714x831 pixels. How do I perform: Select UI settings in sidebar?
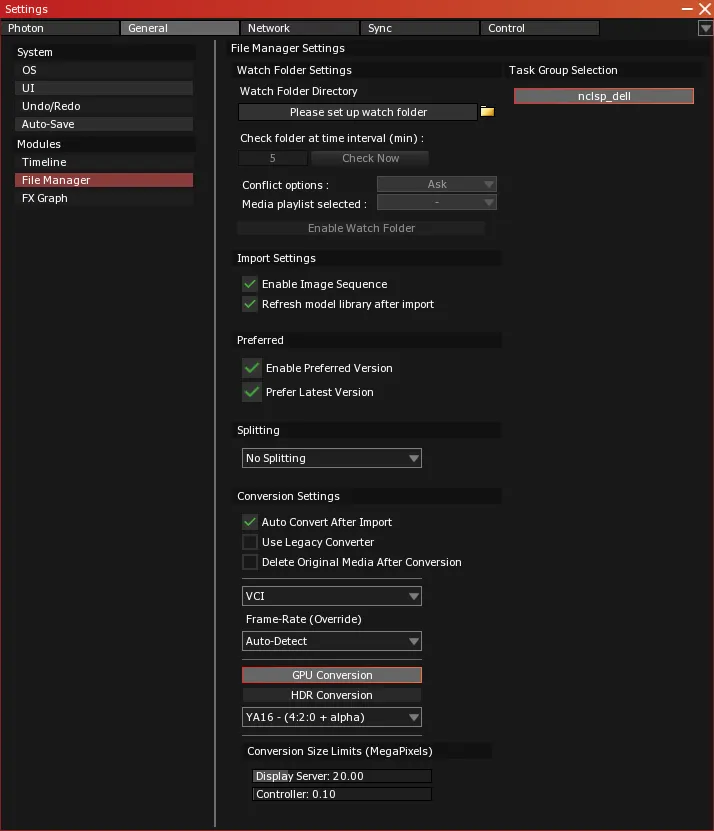point(104,88)
